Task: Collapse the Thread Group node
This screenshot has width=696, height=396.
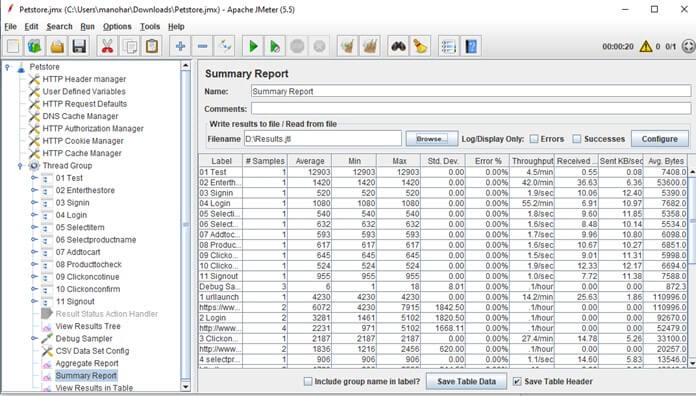Action: click(x=20, y=166)
